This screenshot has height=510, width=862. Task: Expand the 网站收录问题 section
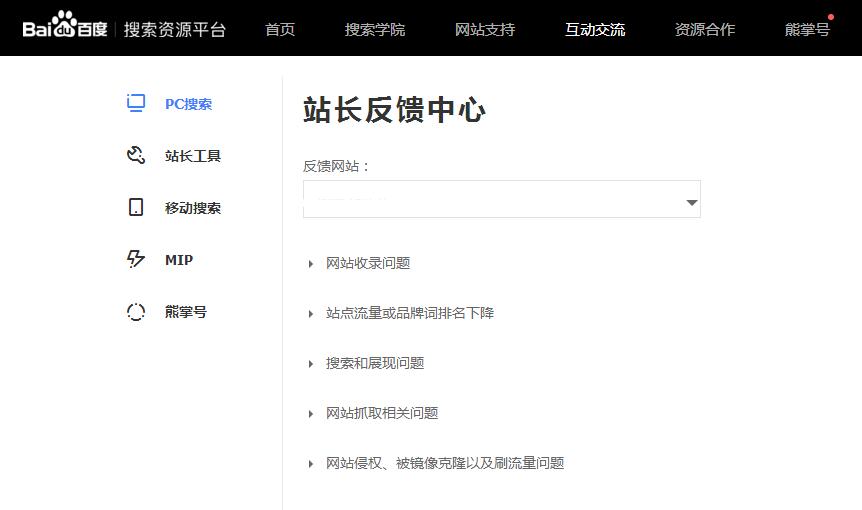[x=367, y=263]
